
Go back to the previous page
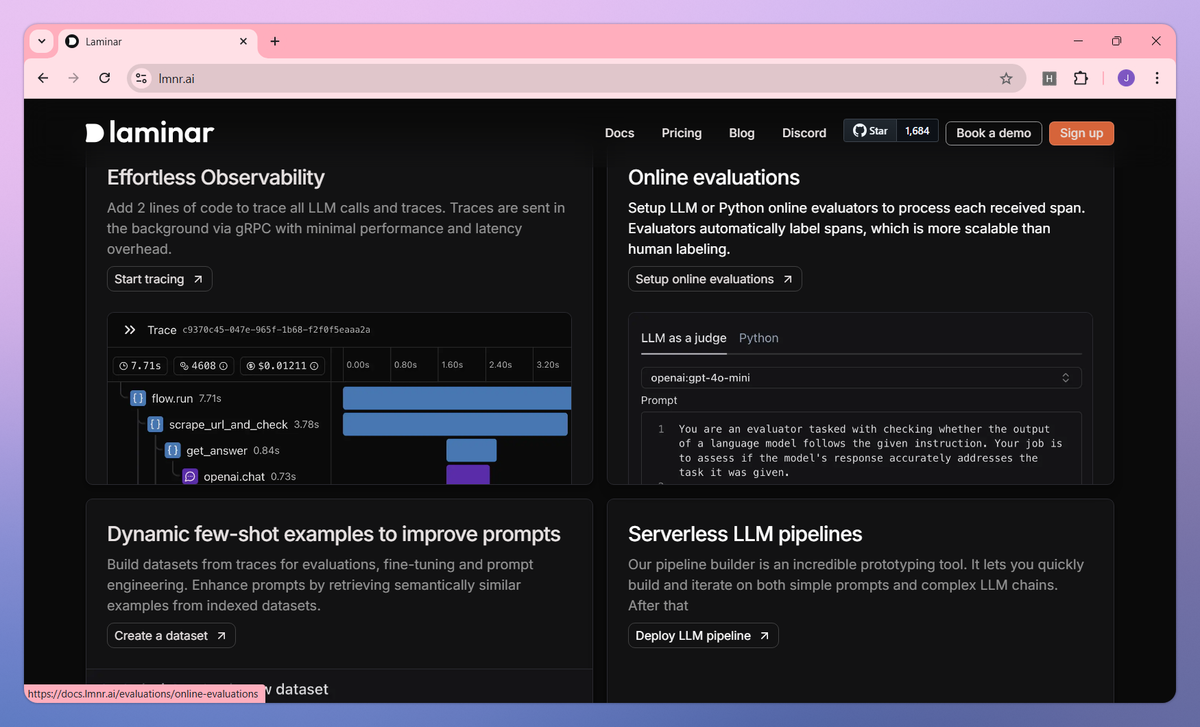coord(42,78)
